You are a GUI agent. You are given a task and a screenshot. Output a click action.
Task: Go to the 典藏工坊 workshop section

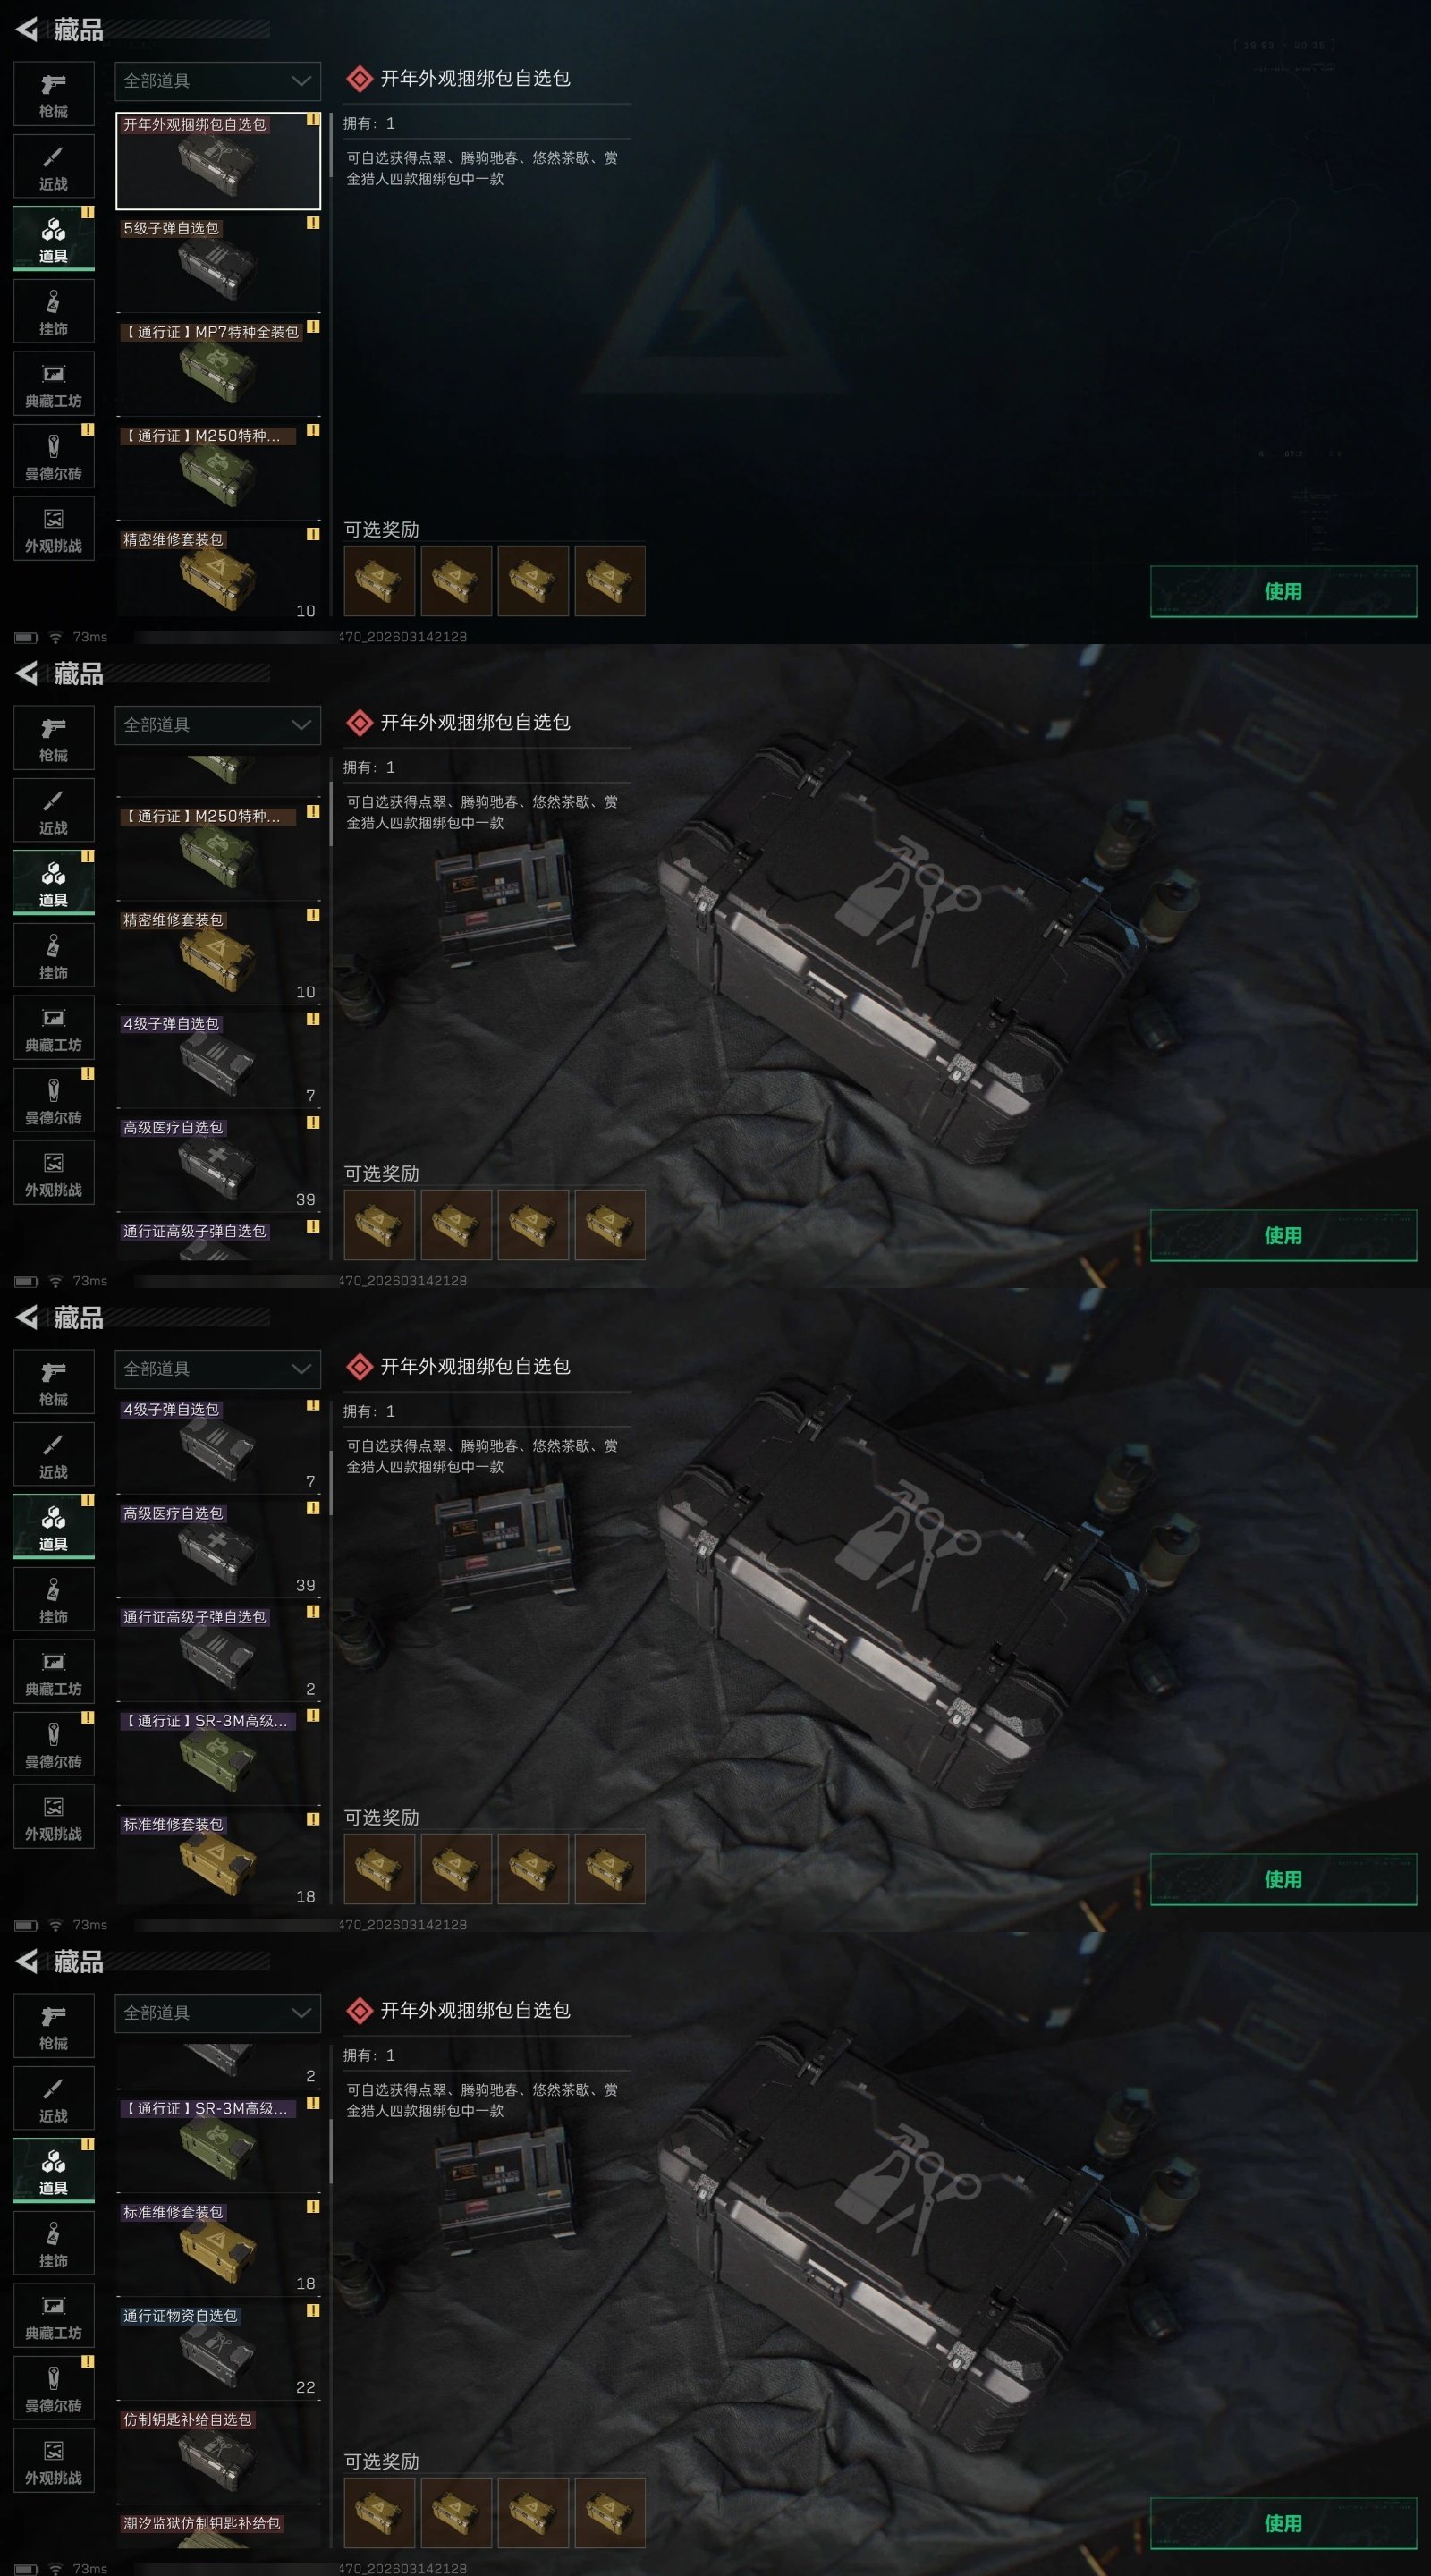click(54, 385)
